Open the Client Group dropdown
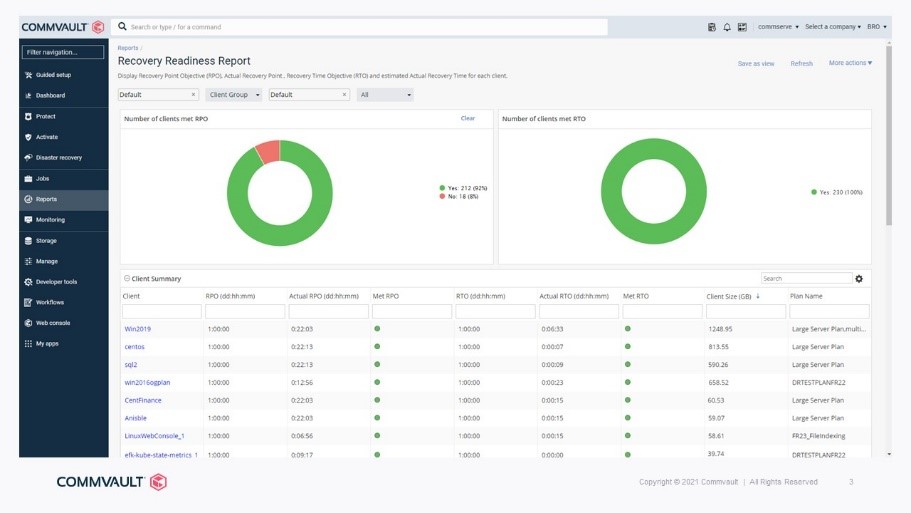 234,95
